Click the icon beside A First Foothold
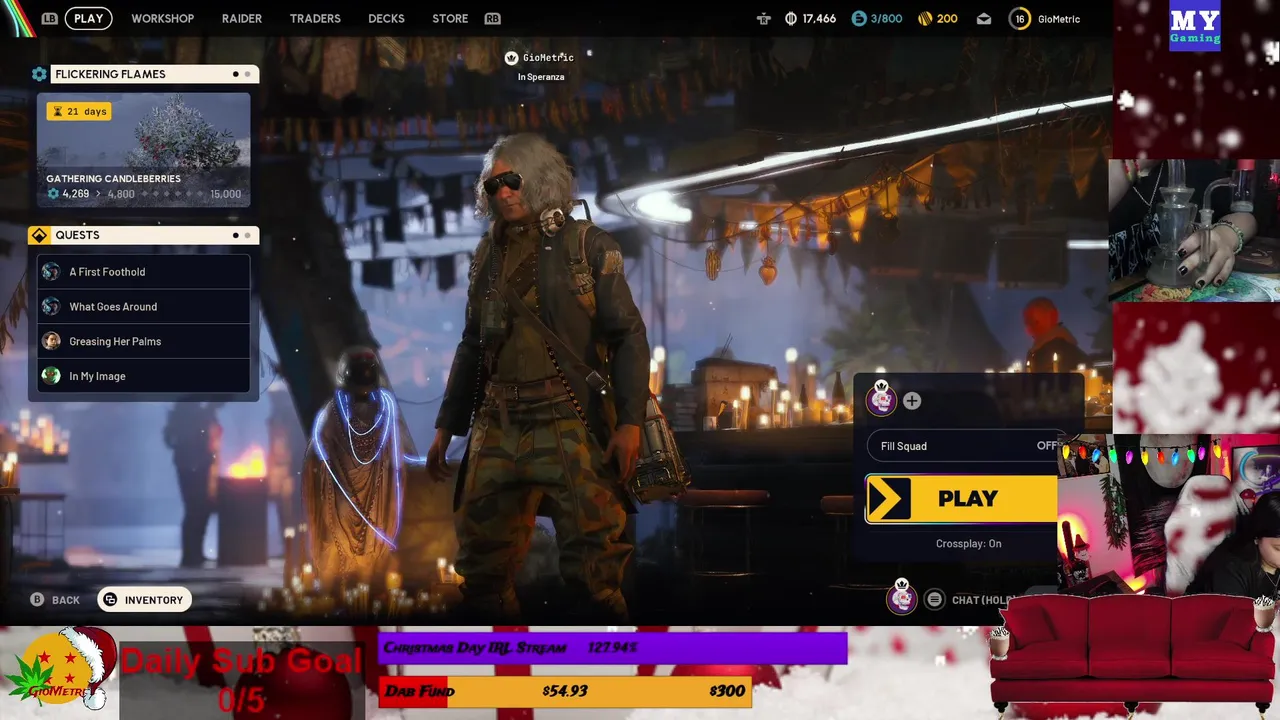This screenshot has width=1280, height=720. [51, 272]
